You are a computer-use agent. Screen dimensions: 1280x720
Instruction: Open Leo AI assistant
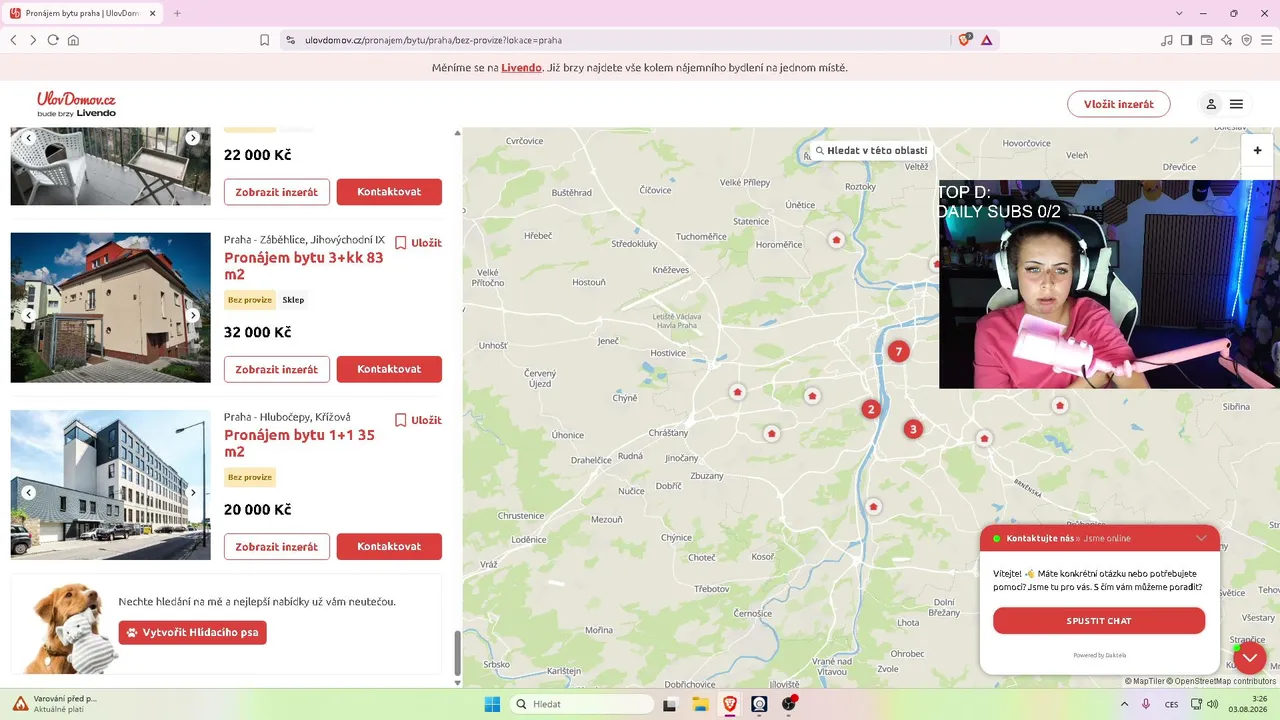1227,40
